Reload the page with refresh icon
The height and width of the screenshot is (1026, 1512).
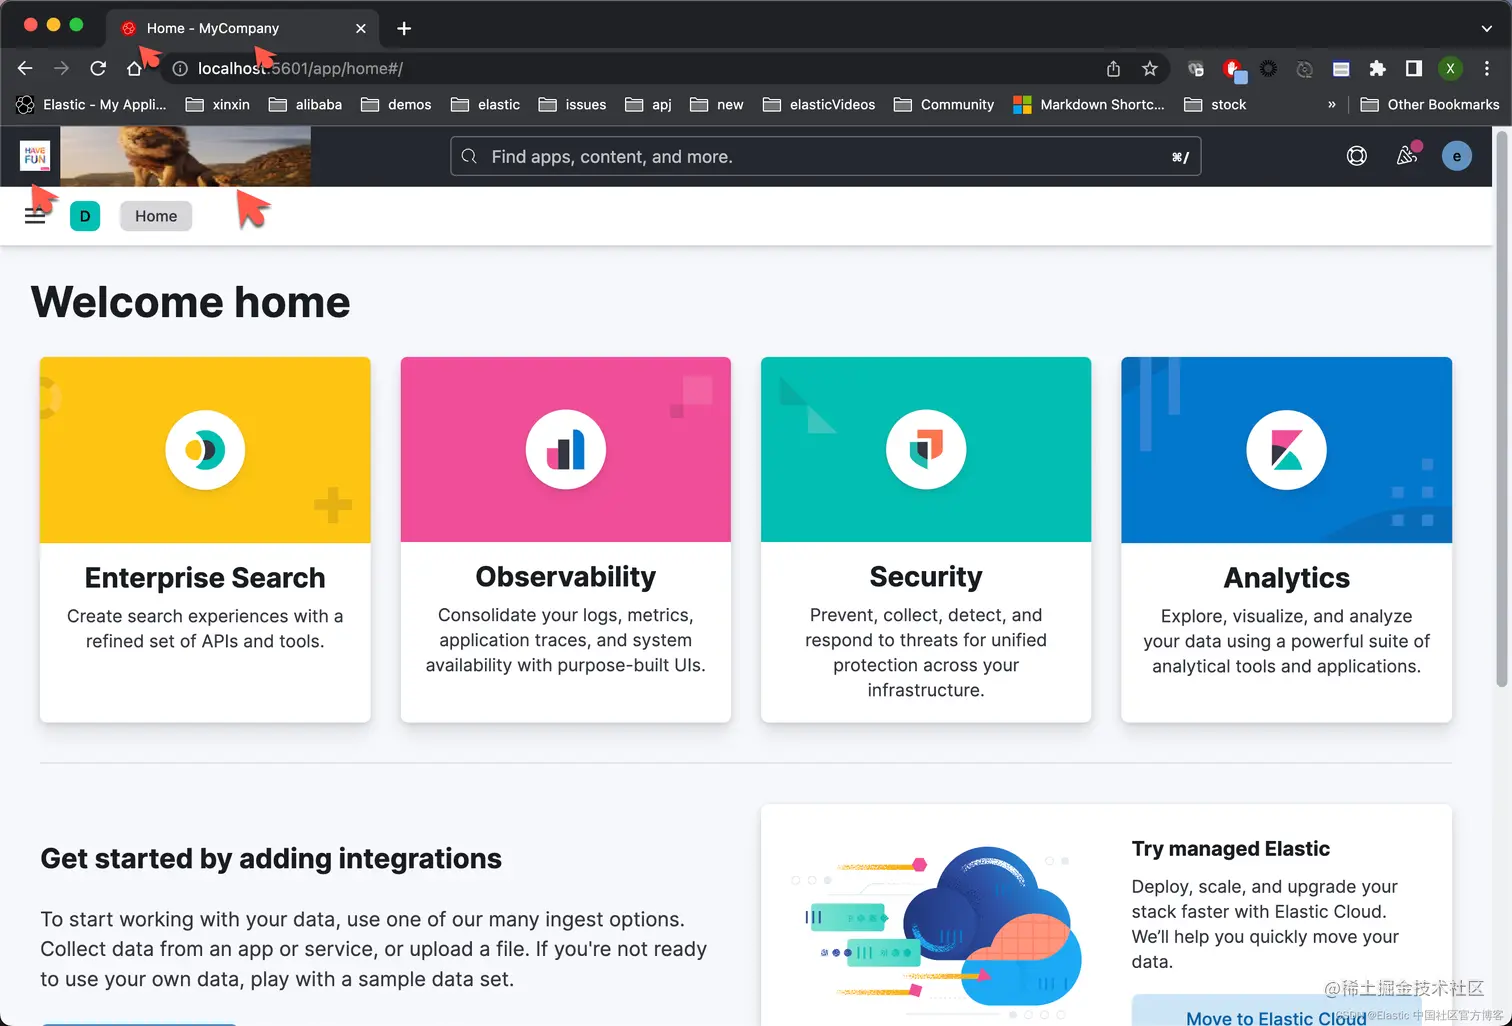98,68
